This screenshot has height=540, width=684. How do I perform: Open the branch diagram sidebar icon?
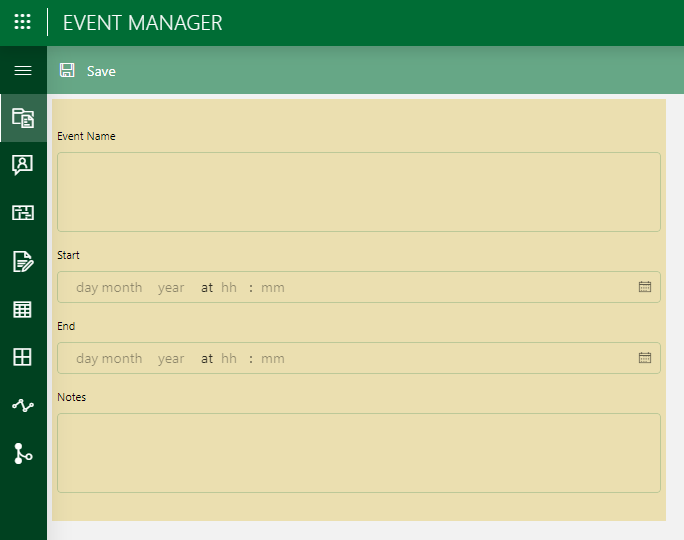[23, 454]
